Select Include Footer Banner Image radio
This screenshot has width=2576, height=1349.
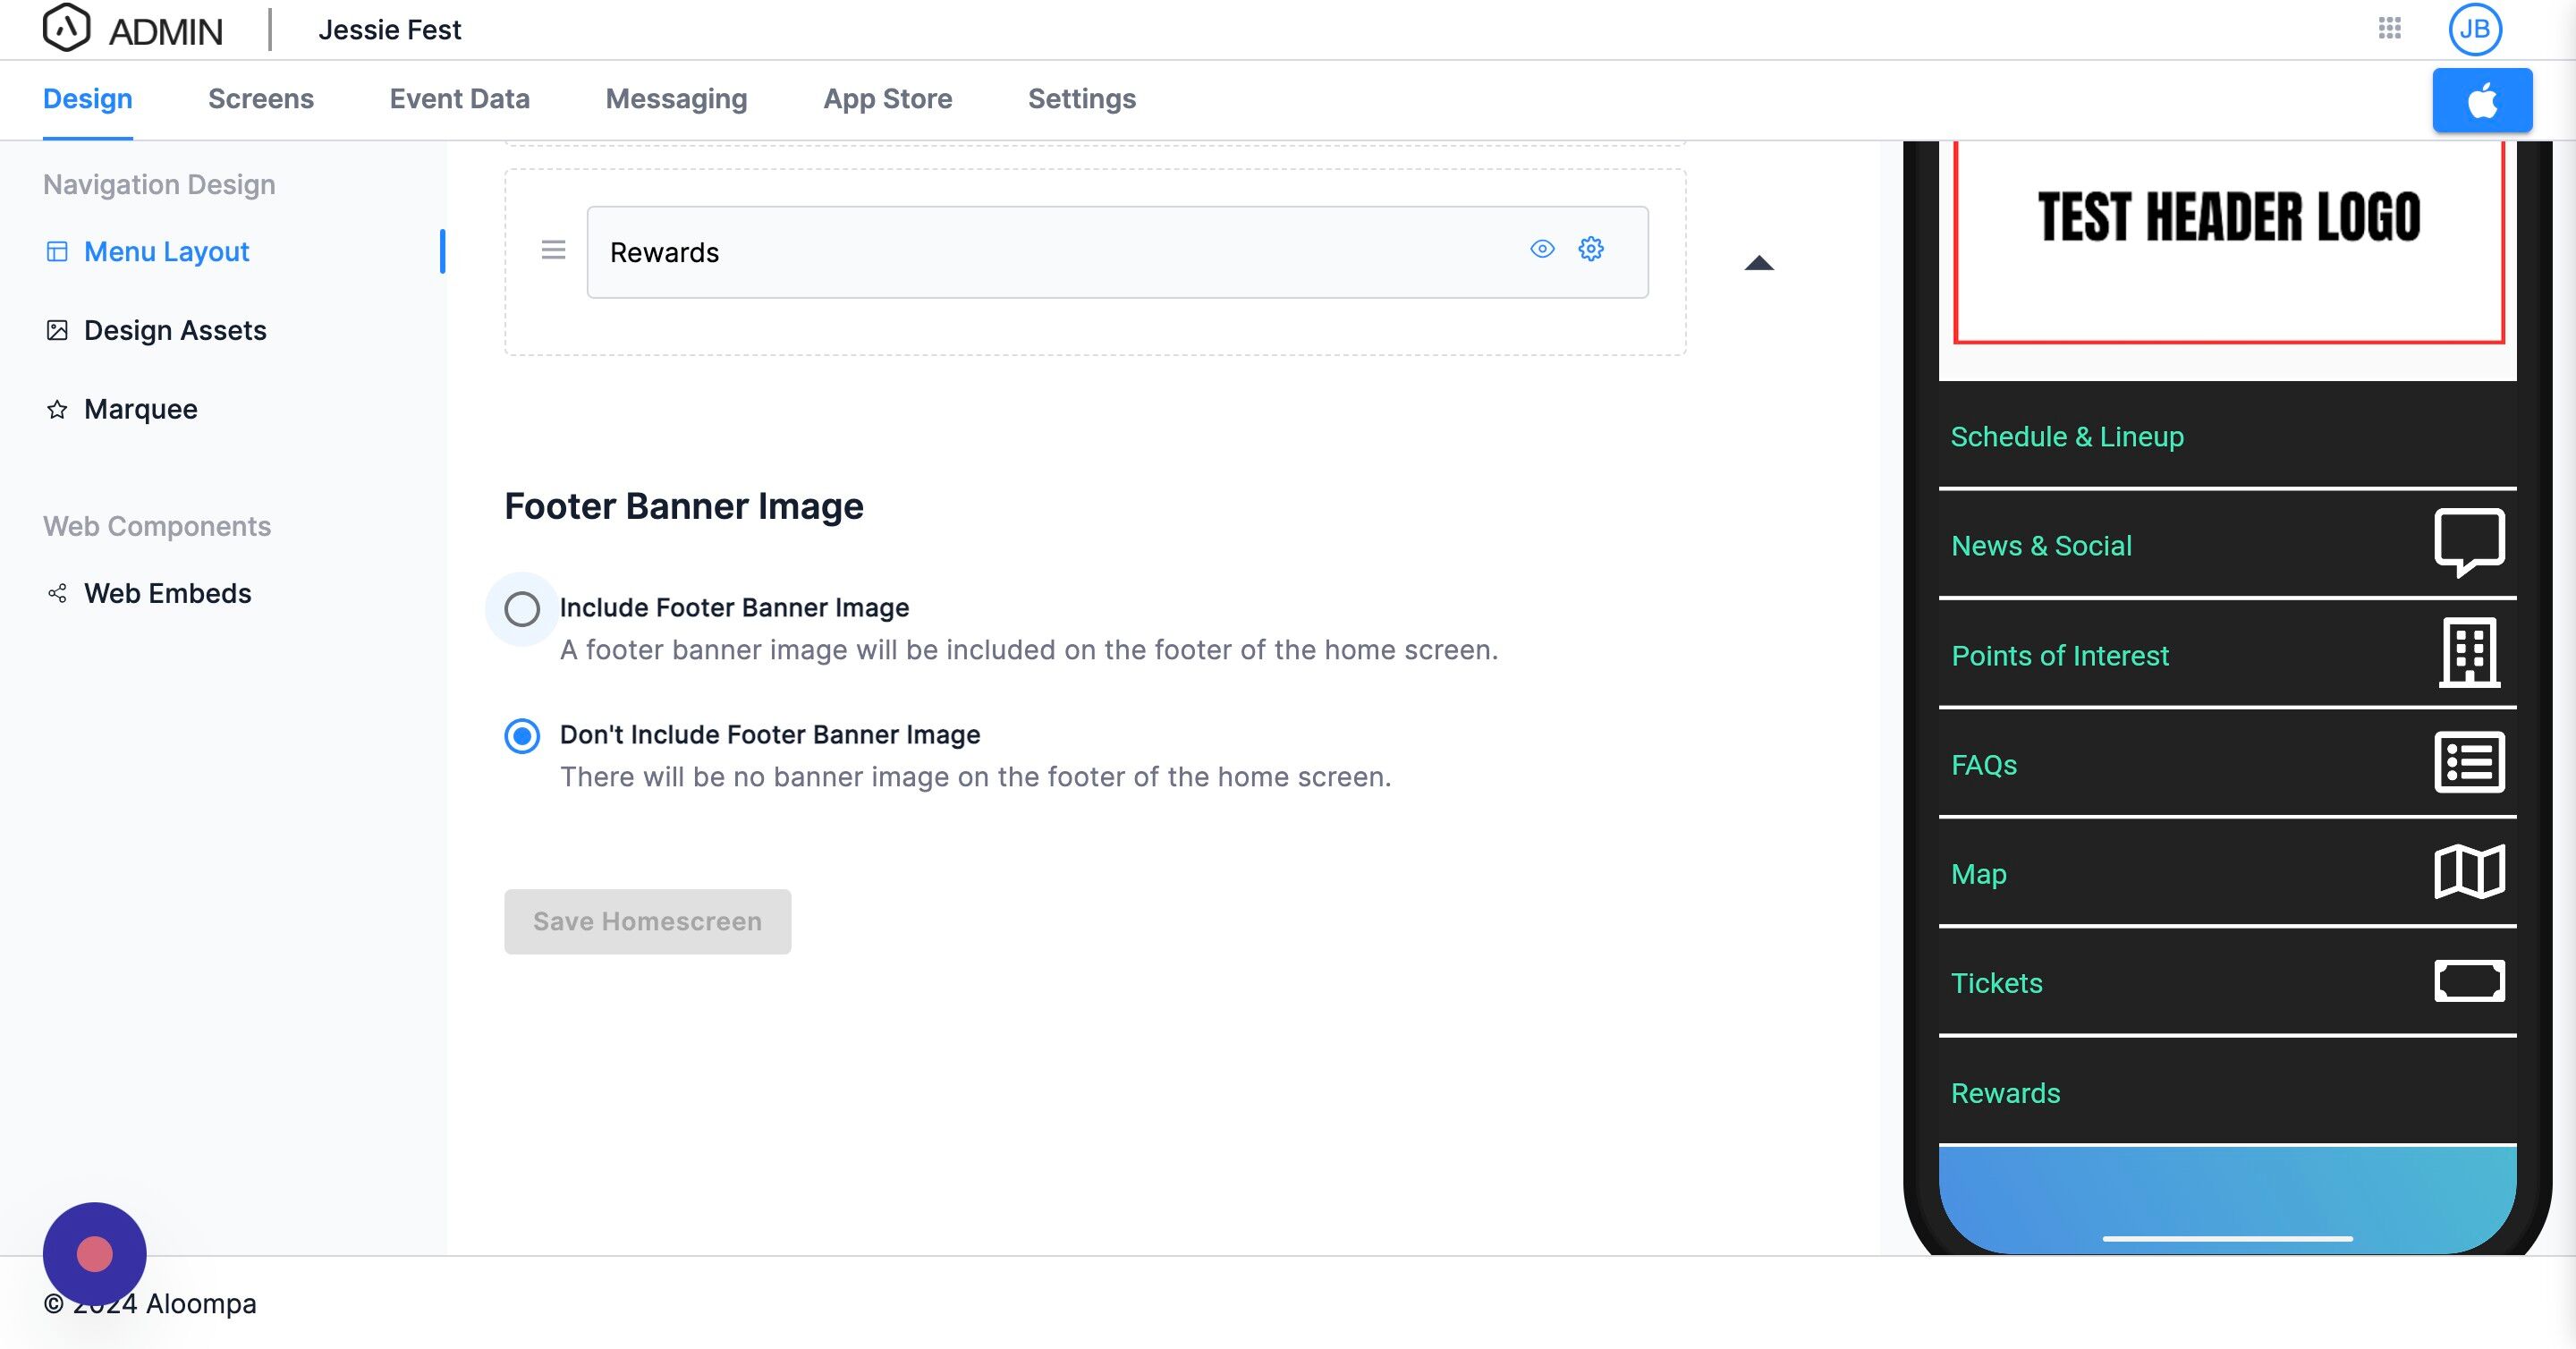(522, 609)
